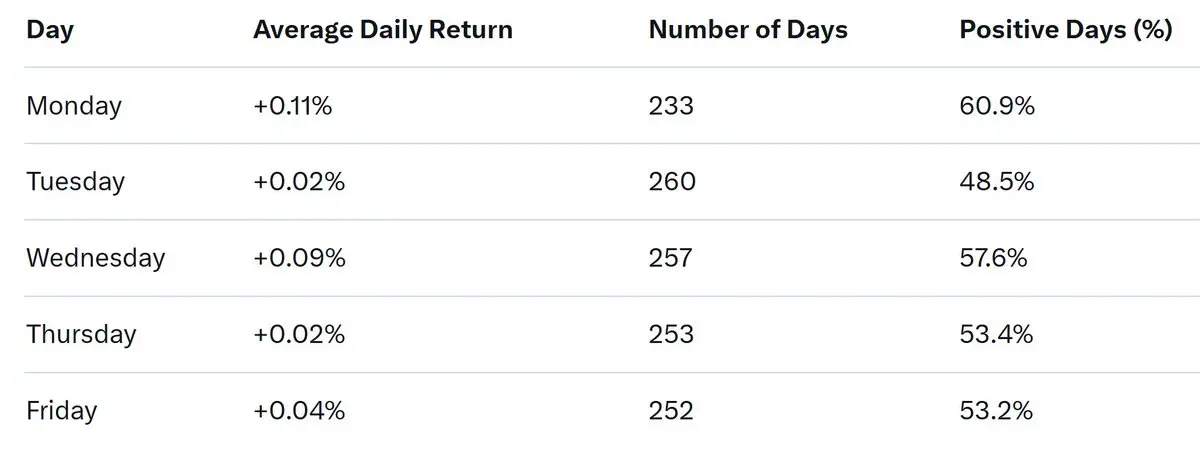Click the 48.5% positive days cell
Screen dimensions: 1200x449
[997, 182]
